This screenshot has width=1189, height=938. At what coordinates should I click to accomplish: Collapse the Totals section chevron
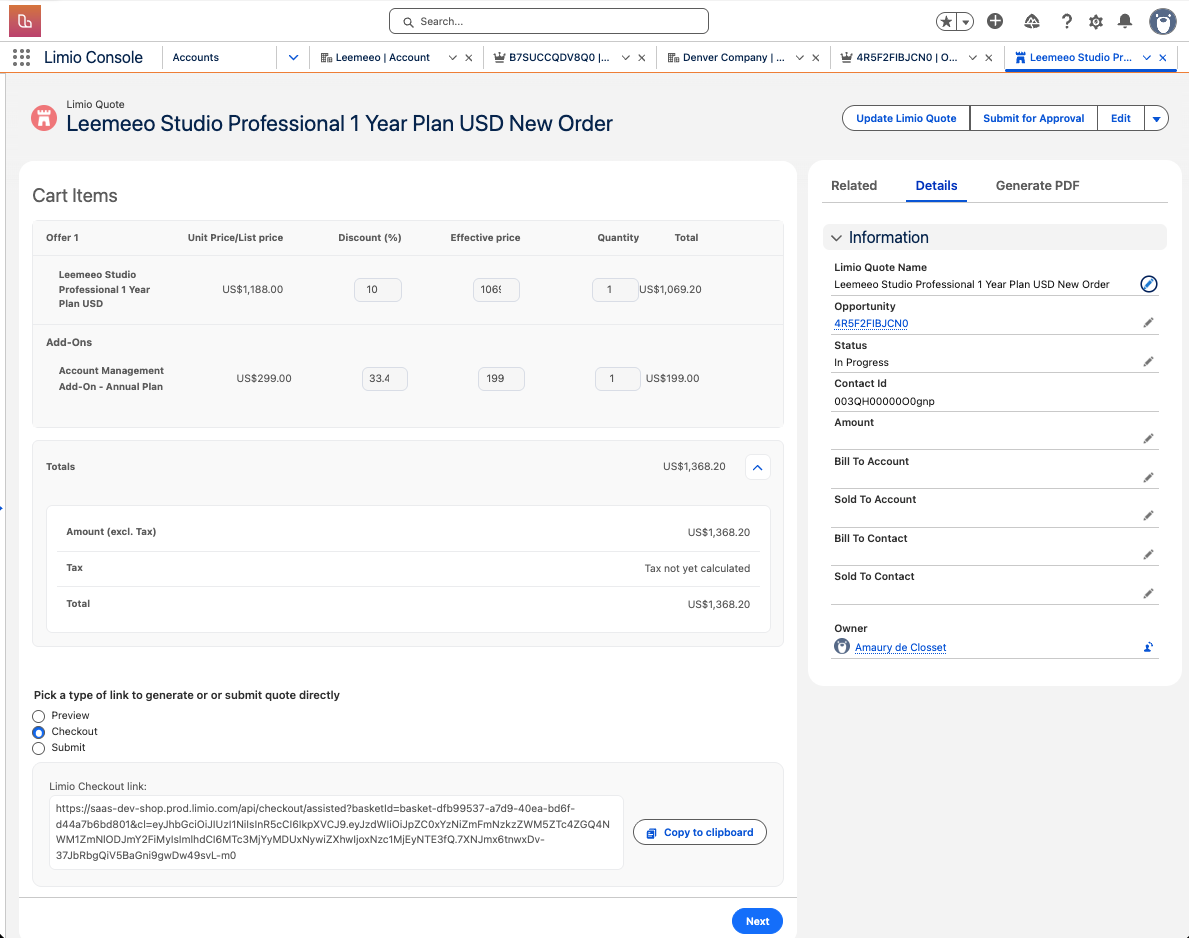757,467
